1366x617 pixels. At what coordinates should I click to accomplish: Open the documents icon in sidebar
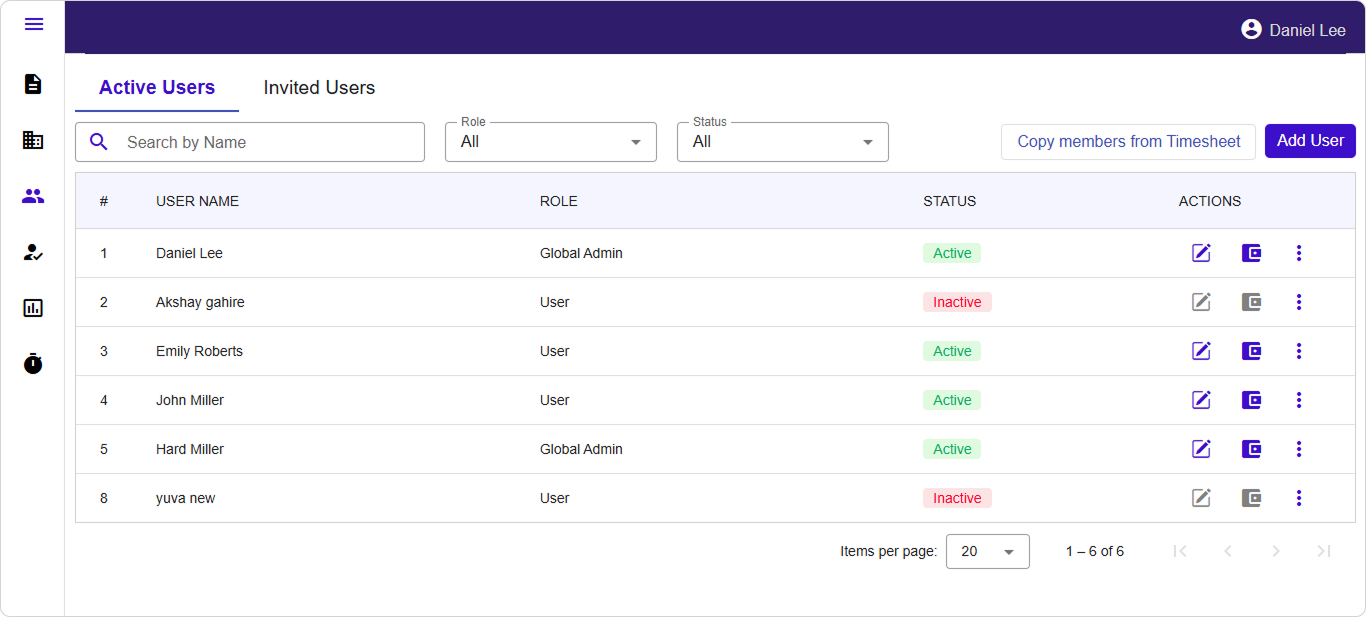tap(33, 84)
